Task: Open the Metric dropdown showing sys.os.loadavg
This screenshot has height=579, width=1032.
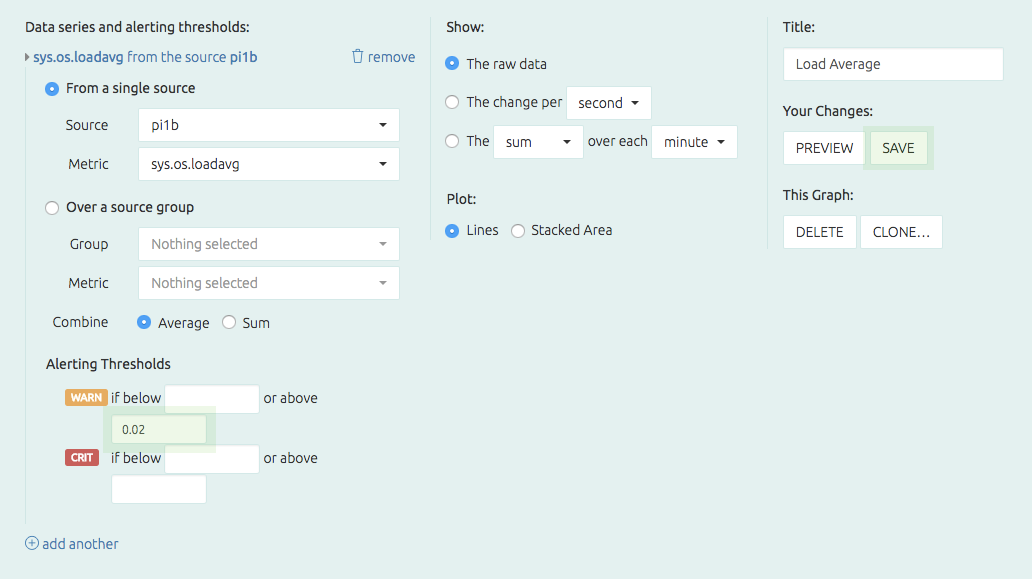Action: [268, 164]
